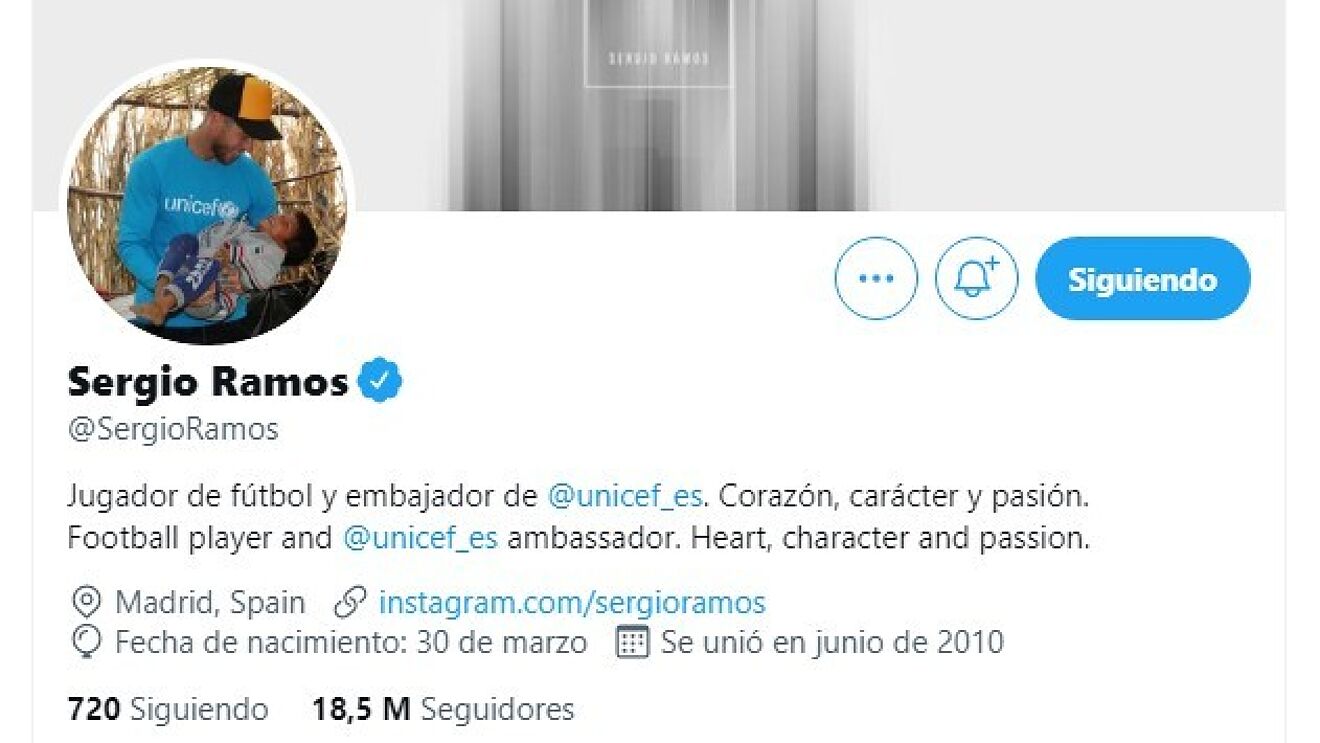Click the Madrid, Spain location text
The height and width of the screenshot is (743, 1320).
[x=210, y=603]
